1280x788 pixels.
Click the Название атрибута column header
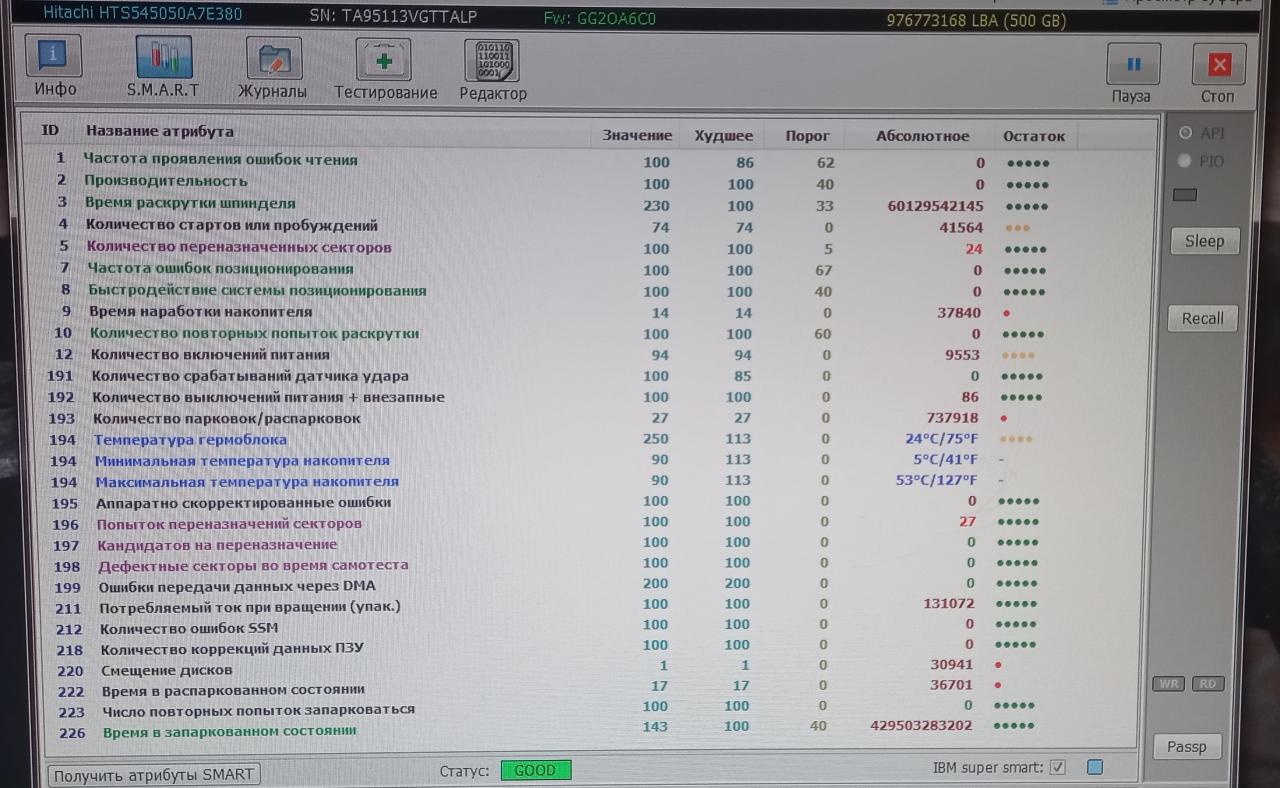coord(160,131)
